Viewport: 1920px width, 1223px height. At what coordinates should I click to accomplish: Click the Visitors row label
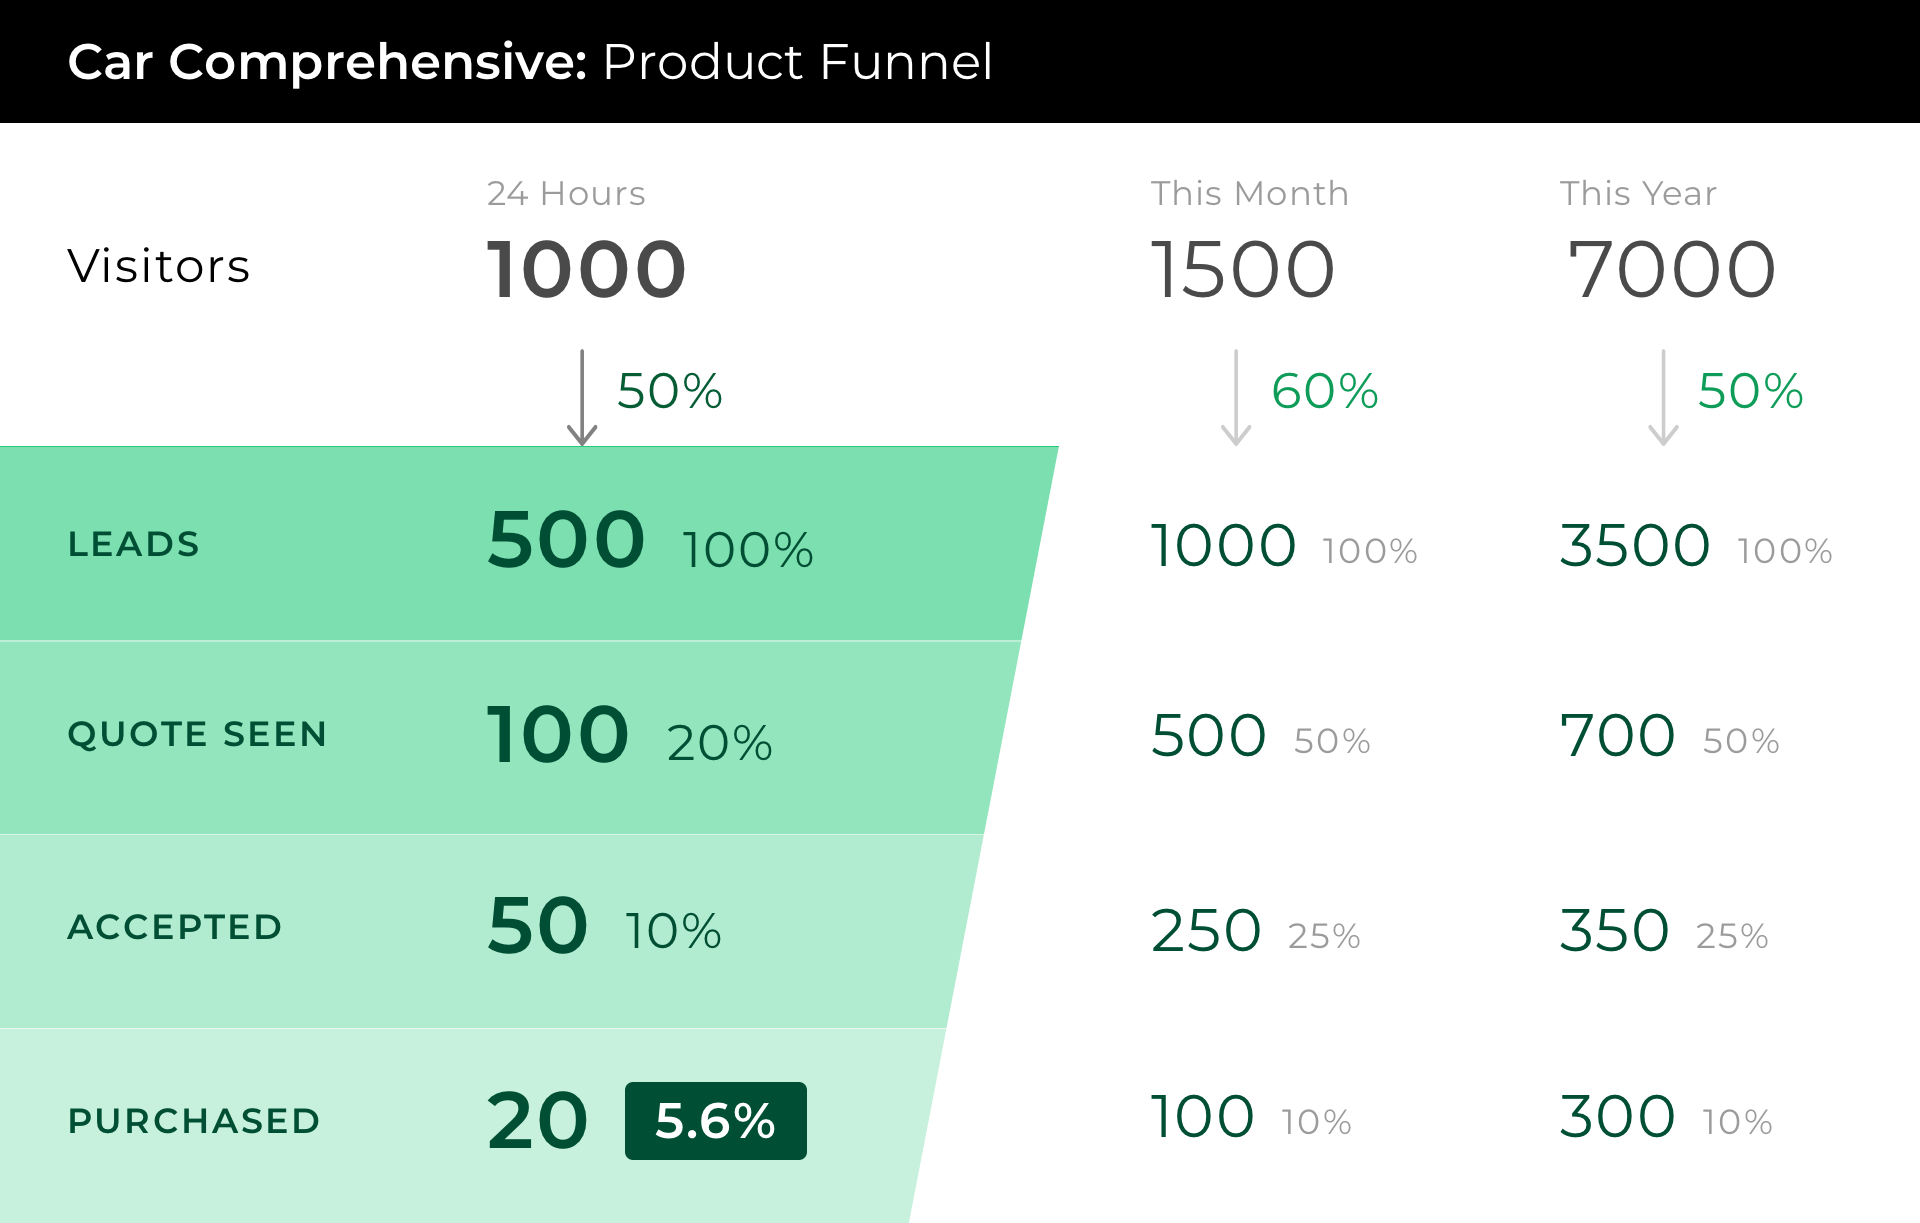pos(159,267)
